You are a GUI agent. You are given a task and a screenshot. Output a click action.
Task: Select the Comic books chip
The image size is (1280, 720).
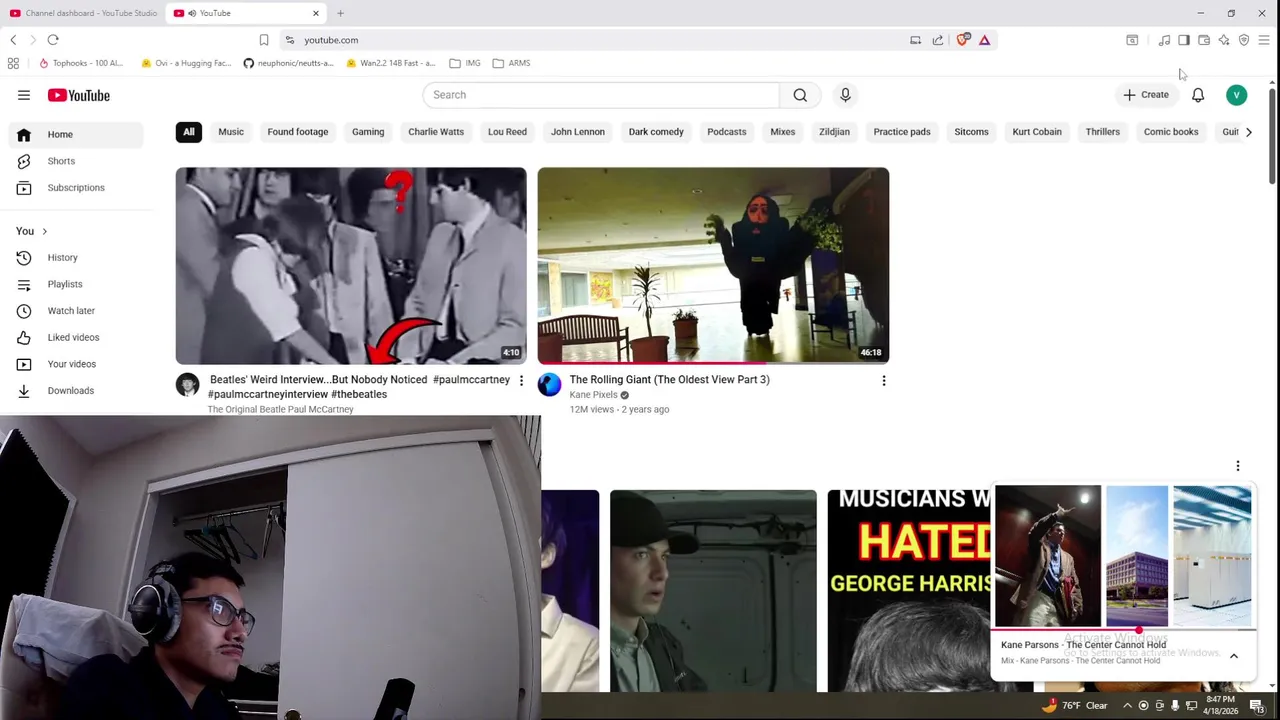[x=1171, y=132]
